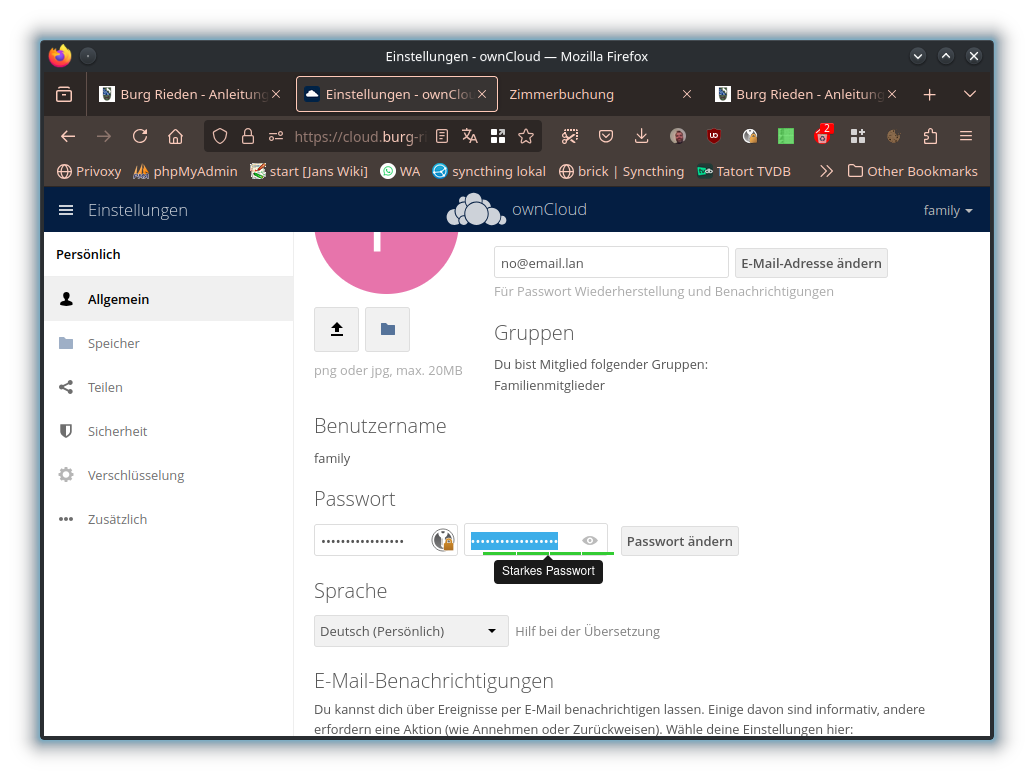This screenshot has height=780, width=1034.
Task: Open Speicher settings in sidebar
Action: (x=113, y=343)
